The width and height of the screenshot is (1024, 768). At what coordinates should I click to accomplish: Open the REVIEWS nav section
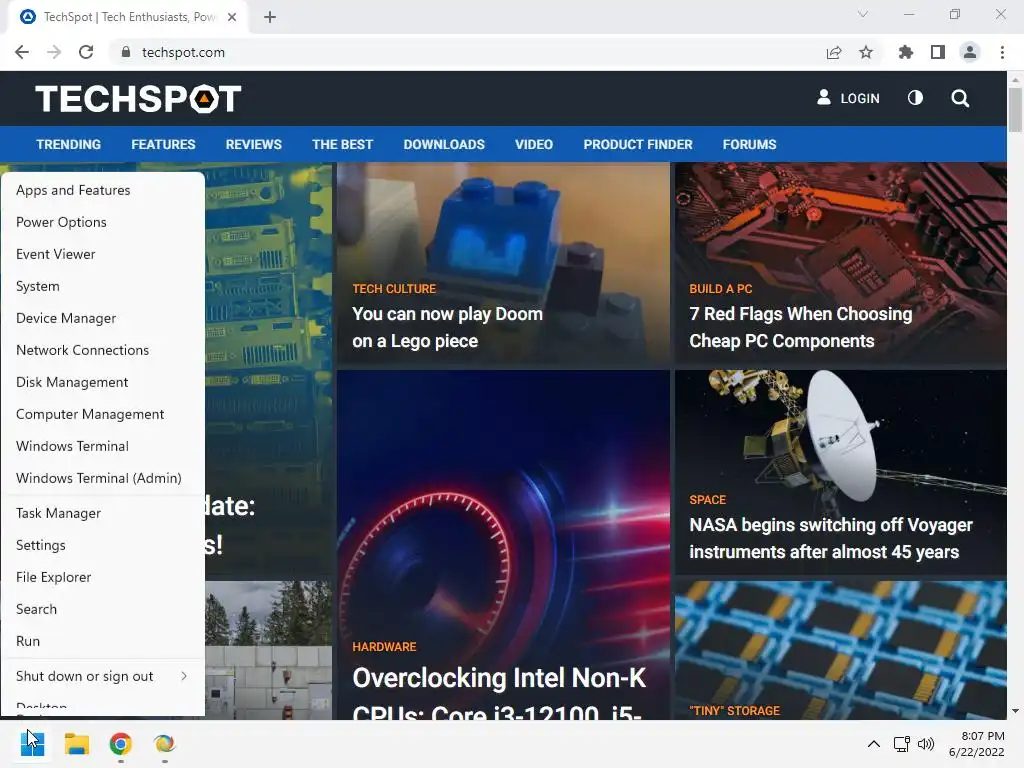pyautogui.click(x=253, y=144)
